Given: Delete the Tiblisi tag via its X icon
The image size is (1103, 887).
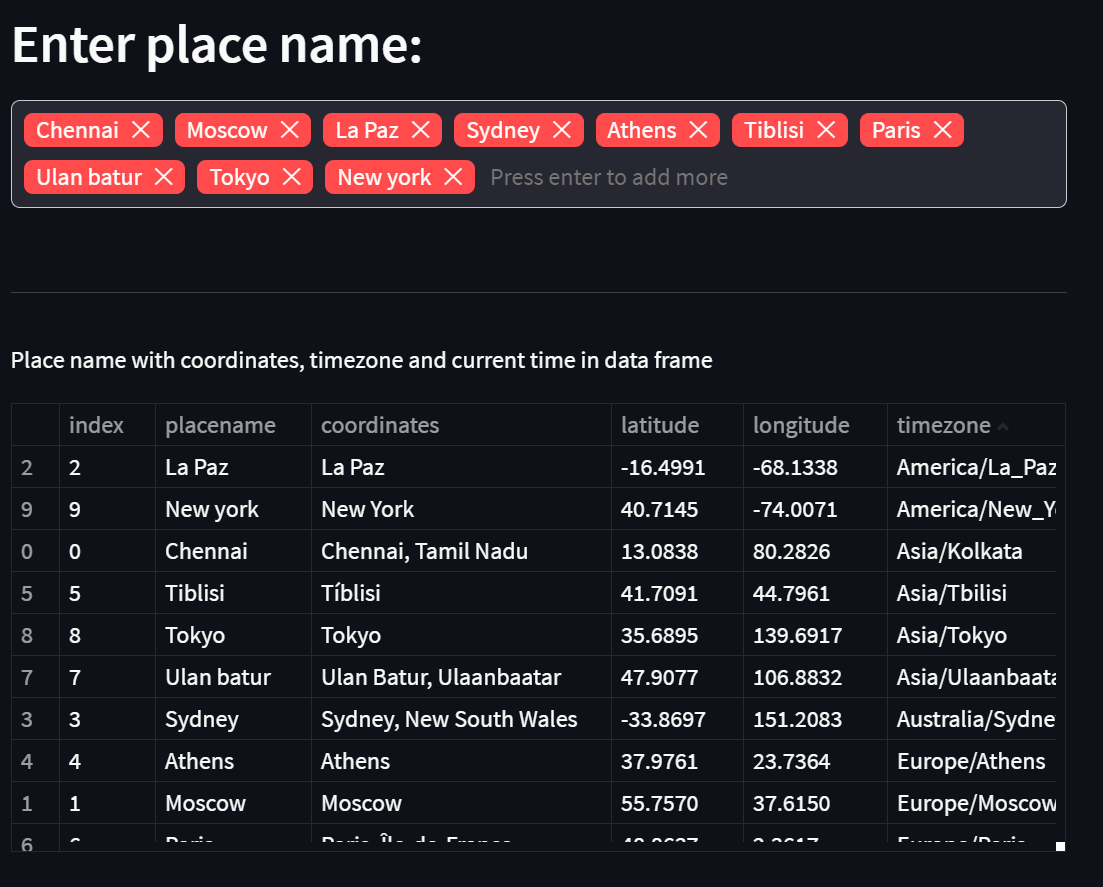Looking at the screenshot, I should [826, 129].
